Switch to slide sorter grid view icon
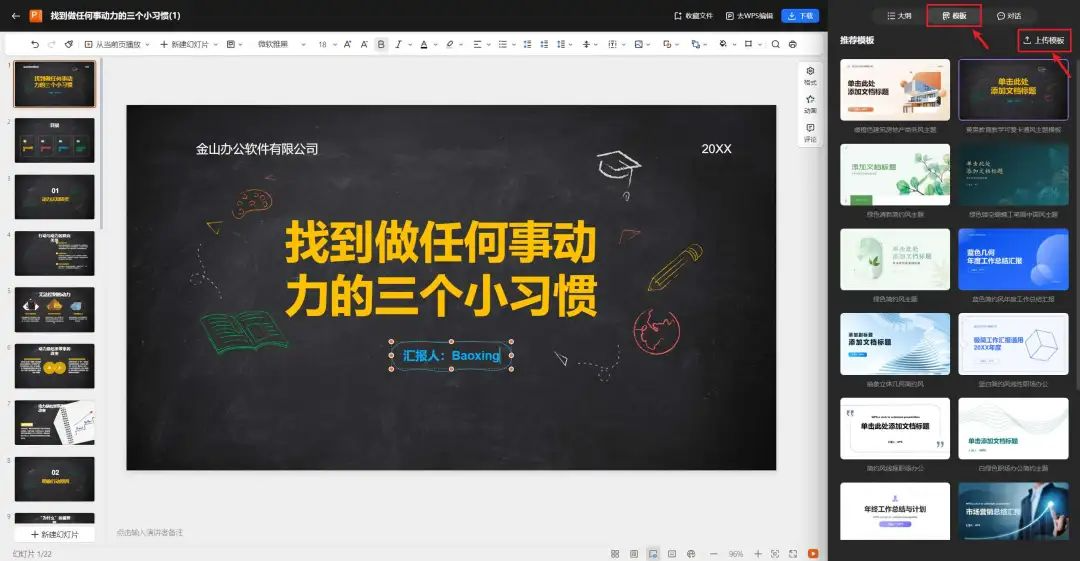 click(x=615, y=553)
